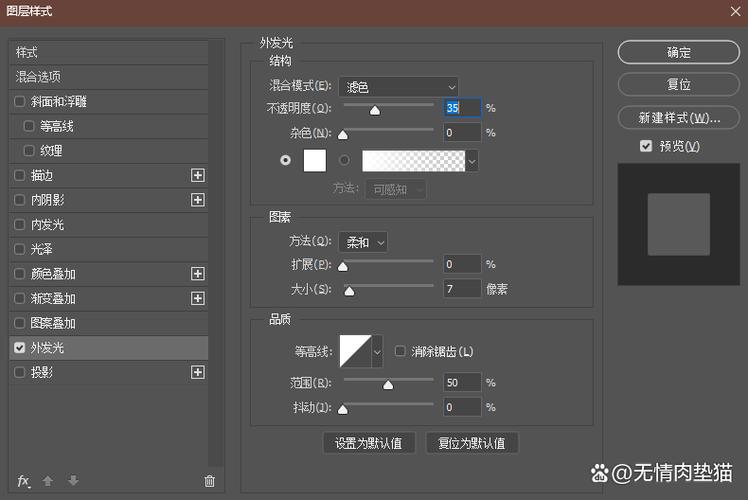Close the 图层样式 dialog
This screenshot has width=748, height=500.
coord(735,11)
